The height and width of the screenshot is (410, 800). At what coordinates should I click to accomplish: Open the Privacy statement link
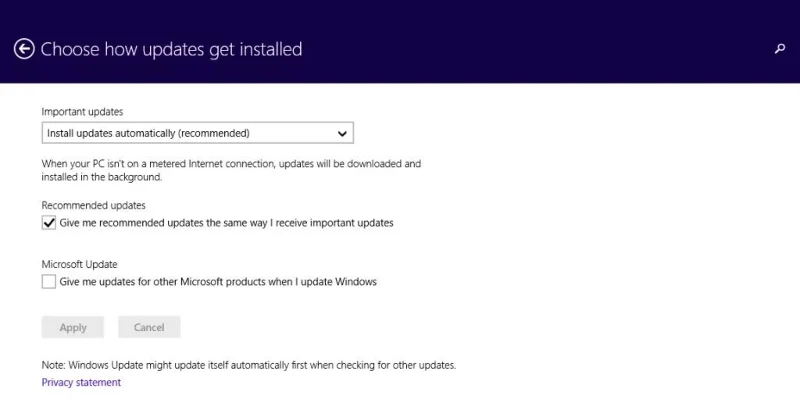pyautogui.click(x=81, y=382)
